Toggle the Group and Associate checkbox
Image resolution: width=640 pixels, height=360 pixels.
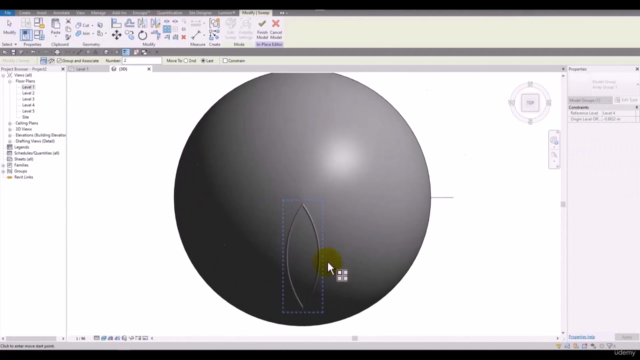coord(59,61)
